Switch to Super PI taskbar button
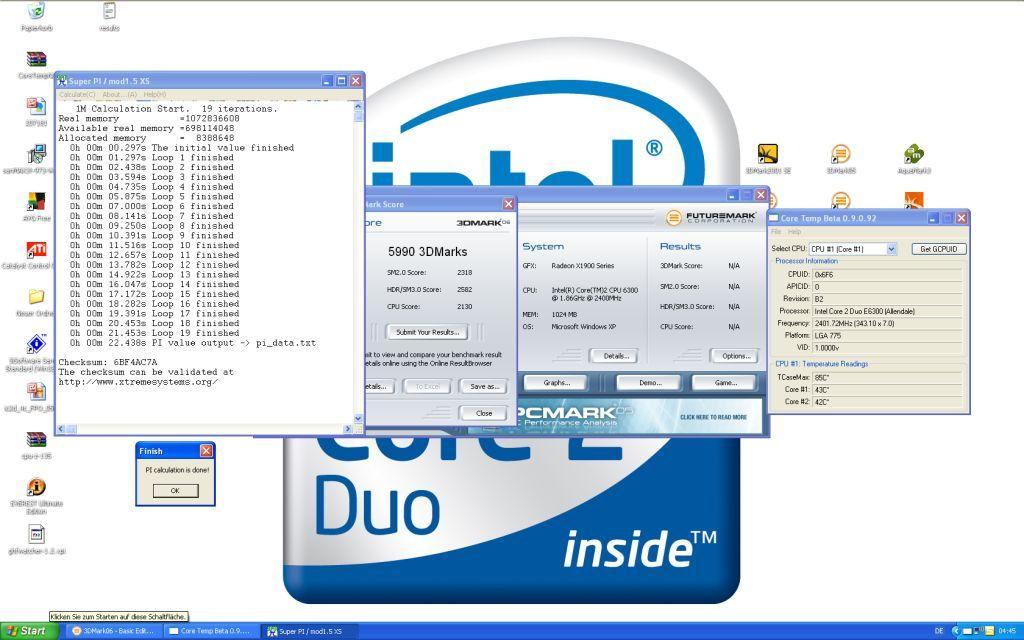Image resolution: width=1024 pixels, height=640 pixels. coord(310,631)
